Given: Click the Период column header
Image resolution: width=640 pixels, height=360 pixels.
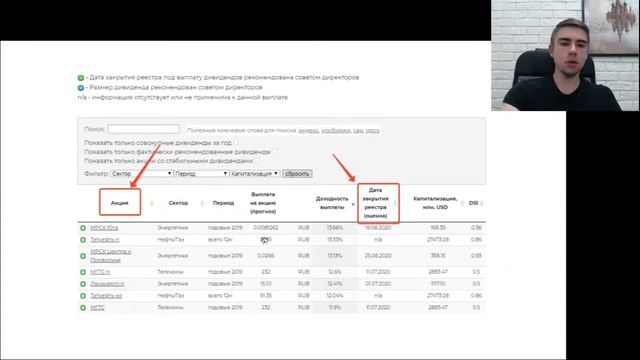Looking at the screenshot, I should pyautogui.click(x=223, y=203).
